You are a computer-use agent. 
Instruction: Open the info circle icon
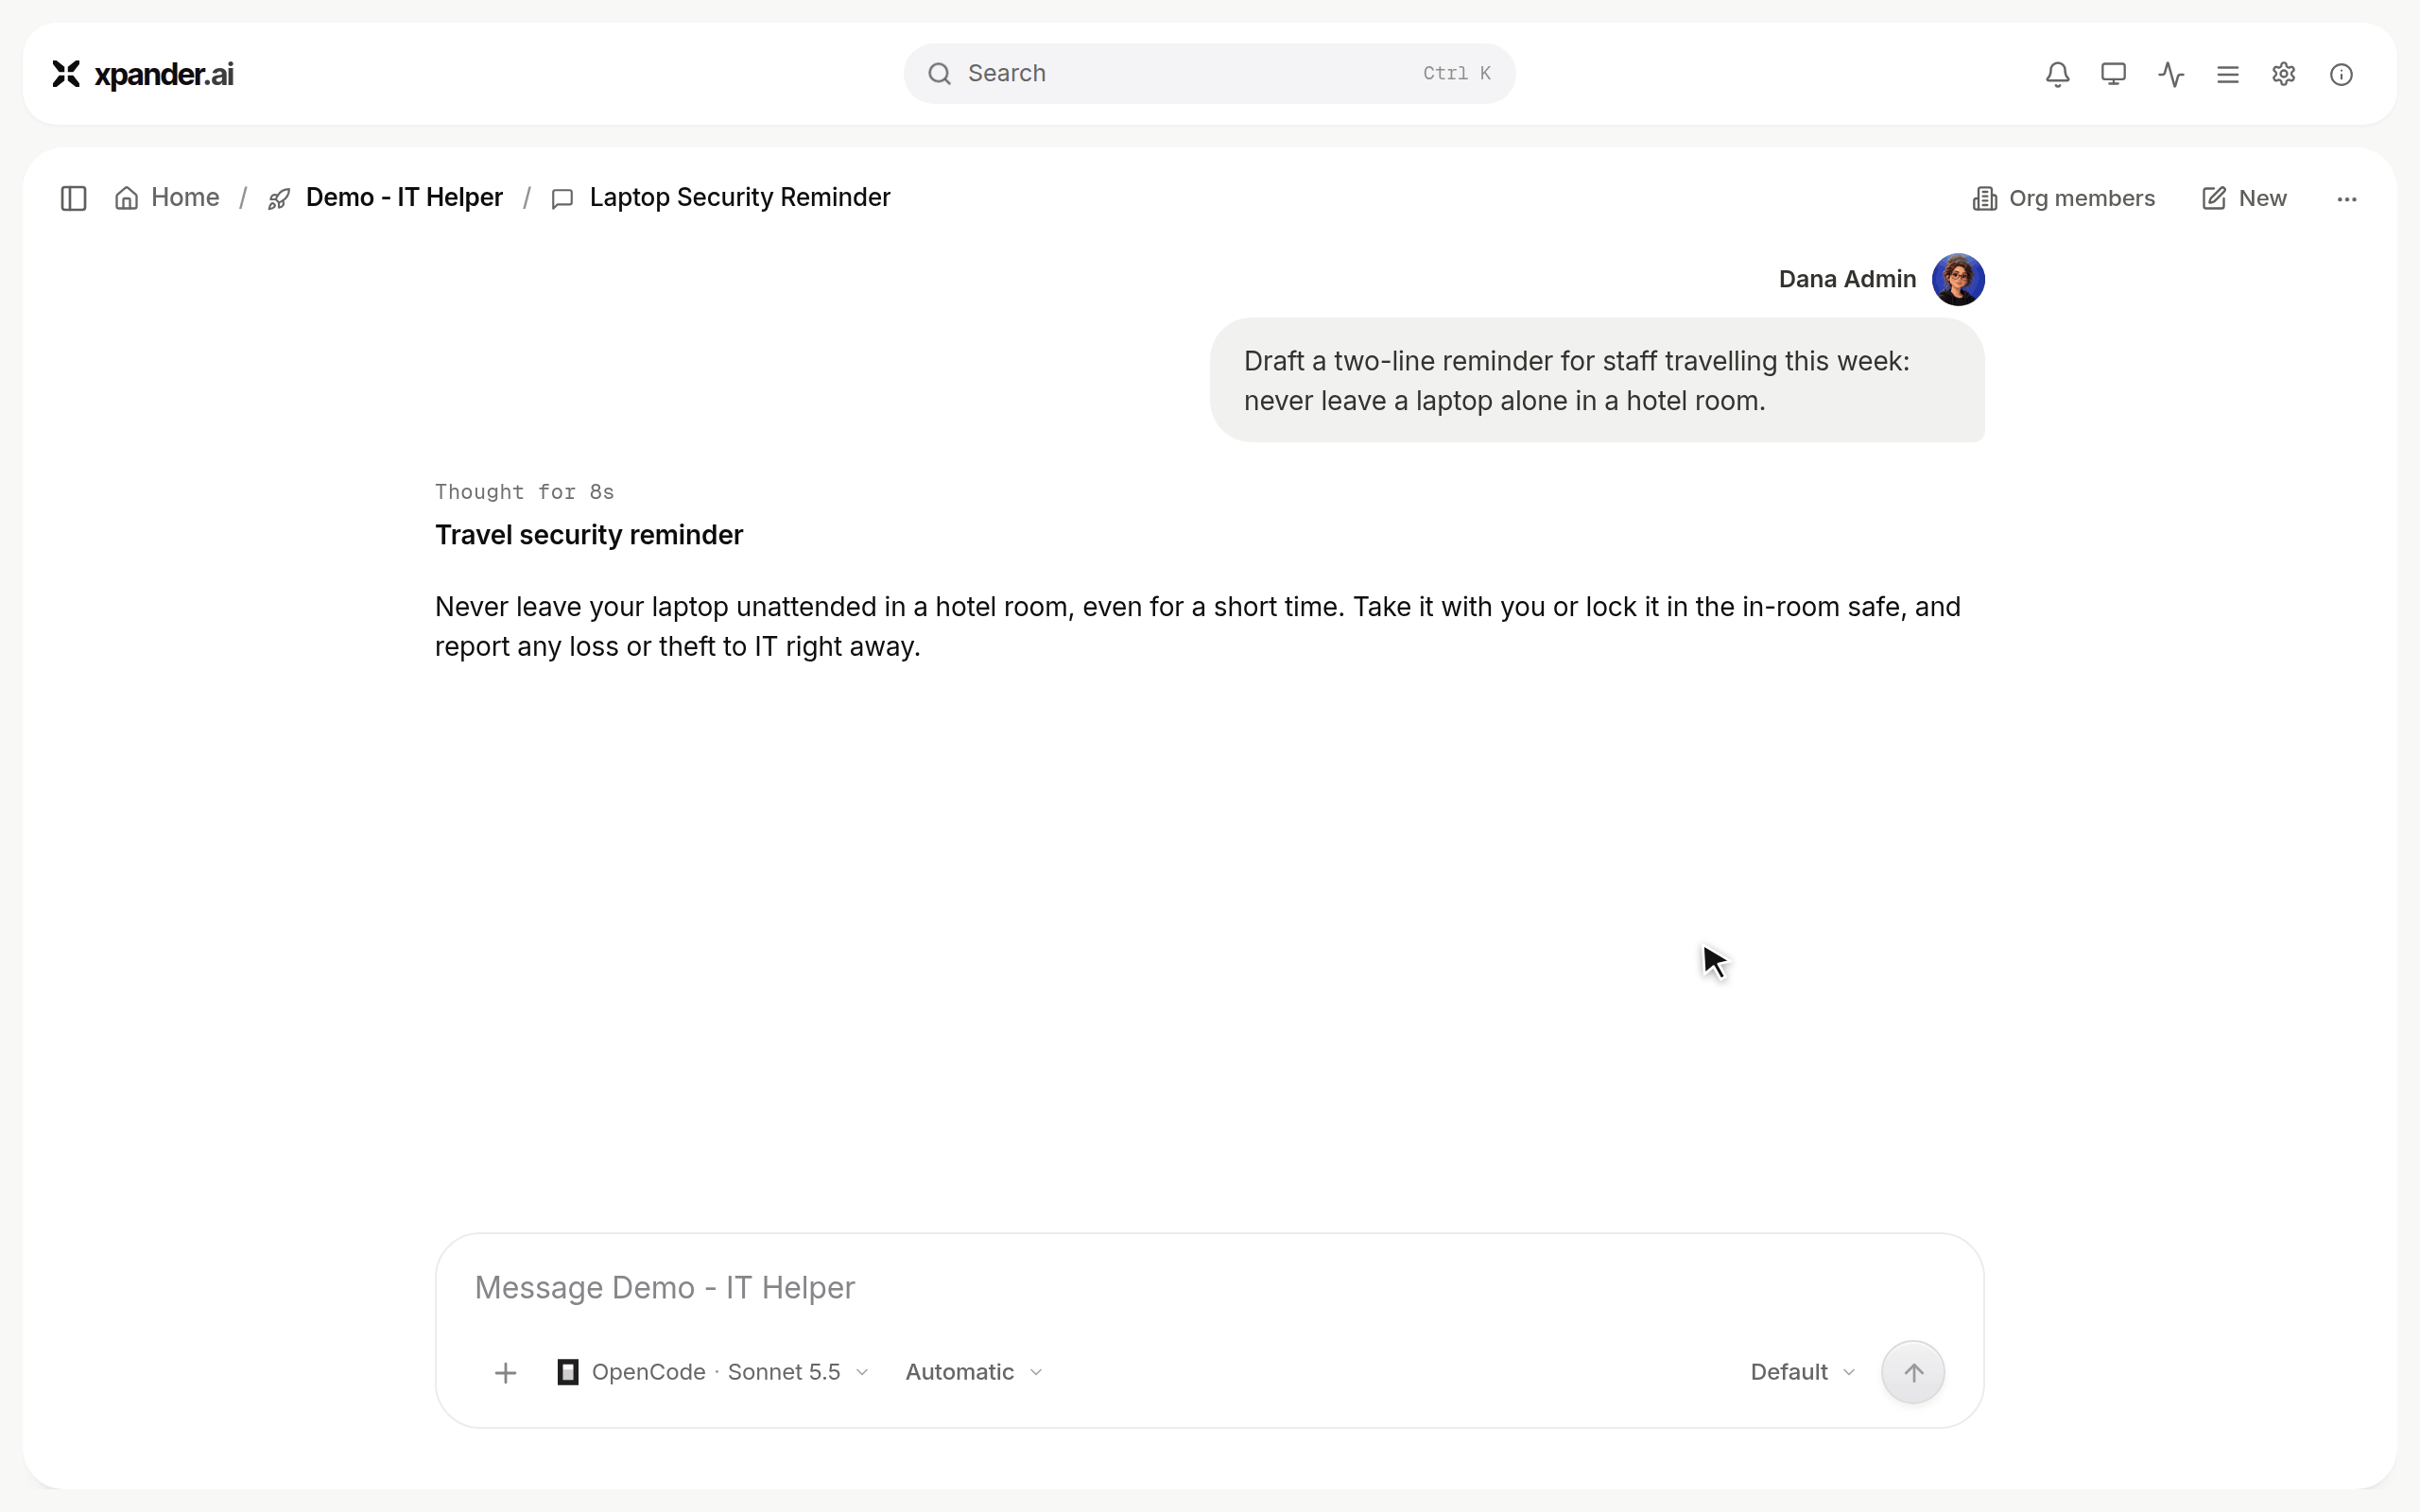coord(2341,74)
